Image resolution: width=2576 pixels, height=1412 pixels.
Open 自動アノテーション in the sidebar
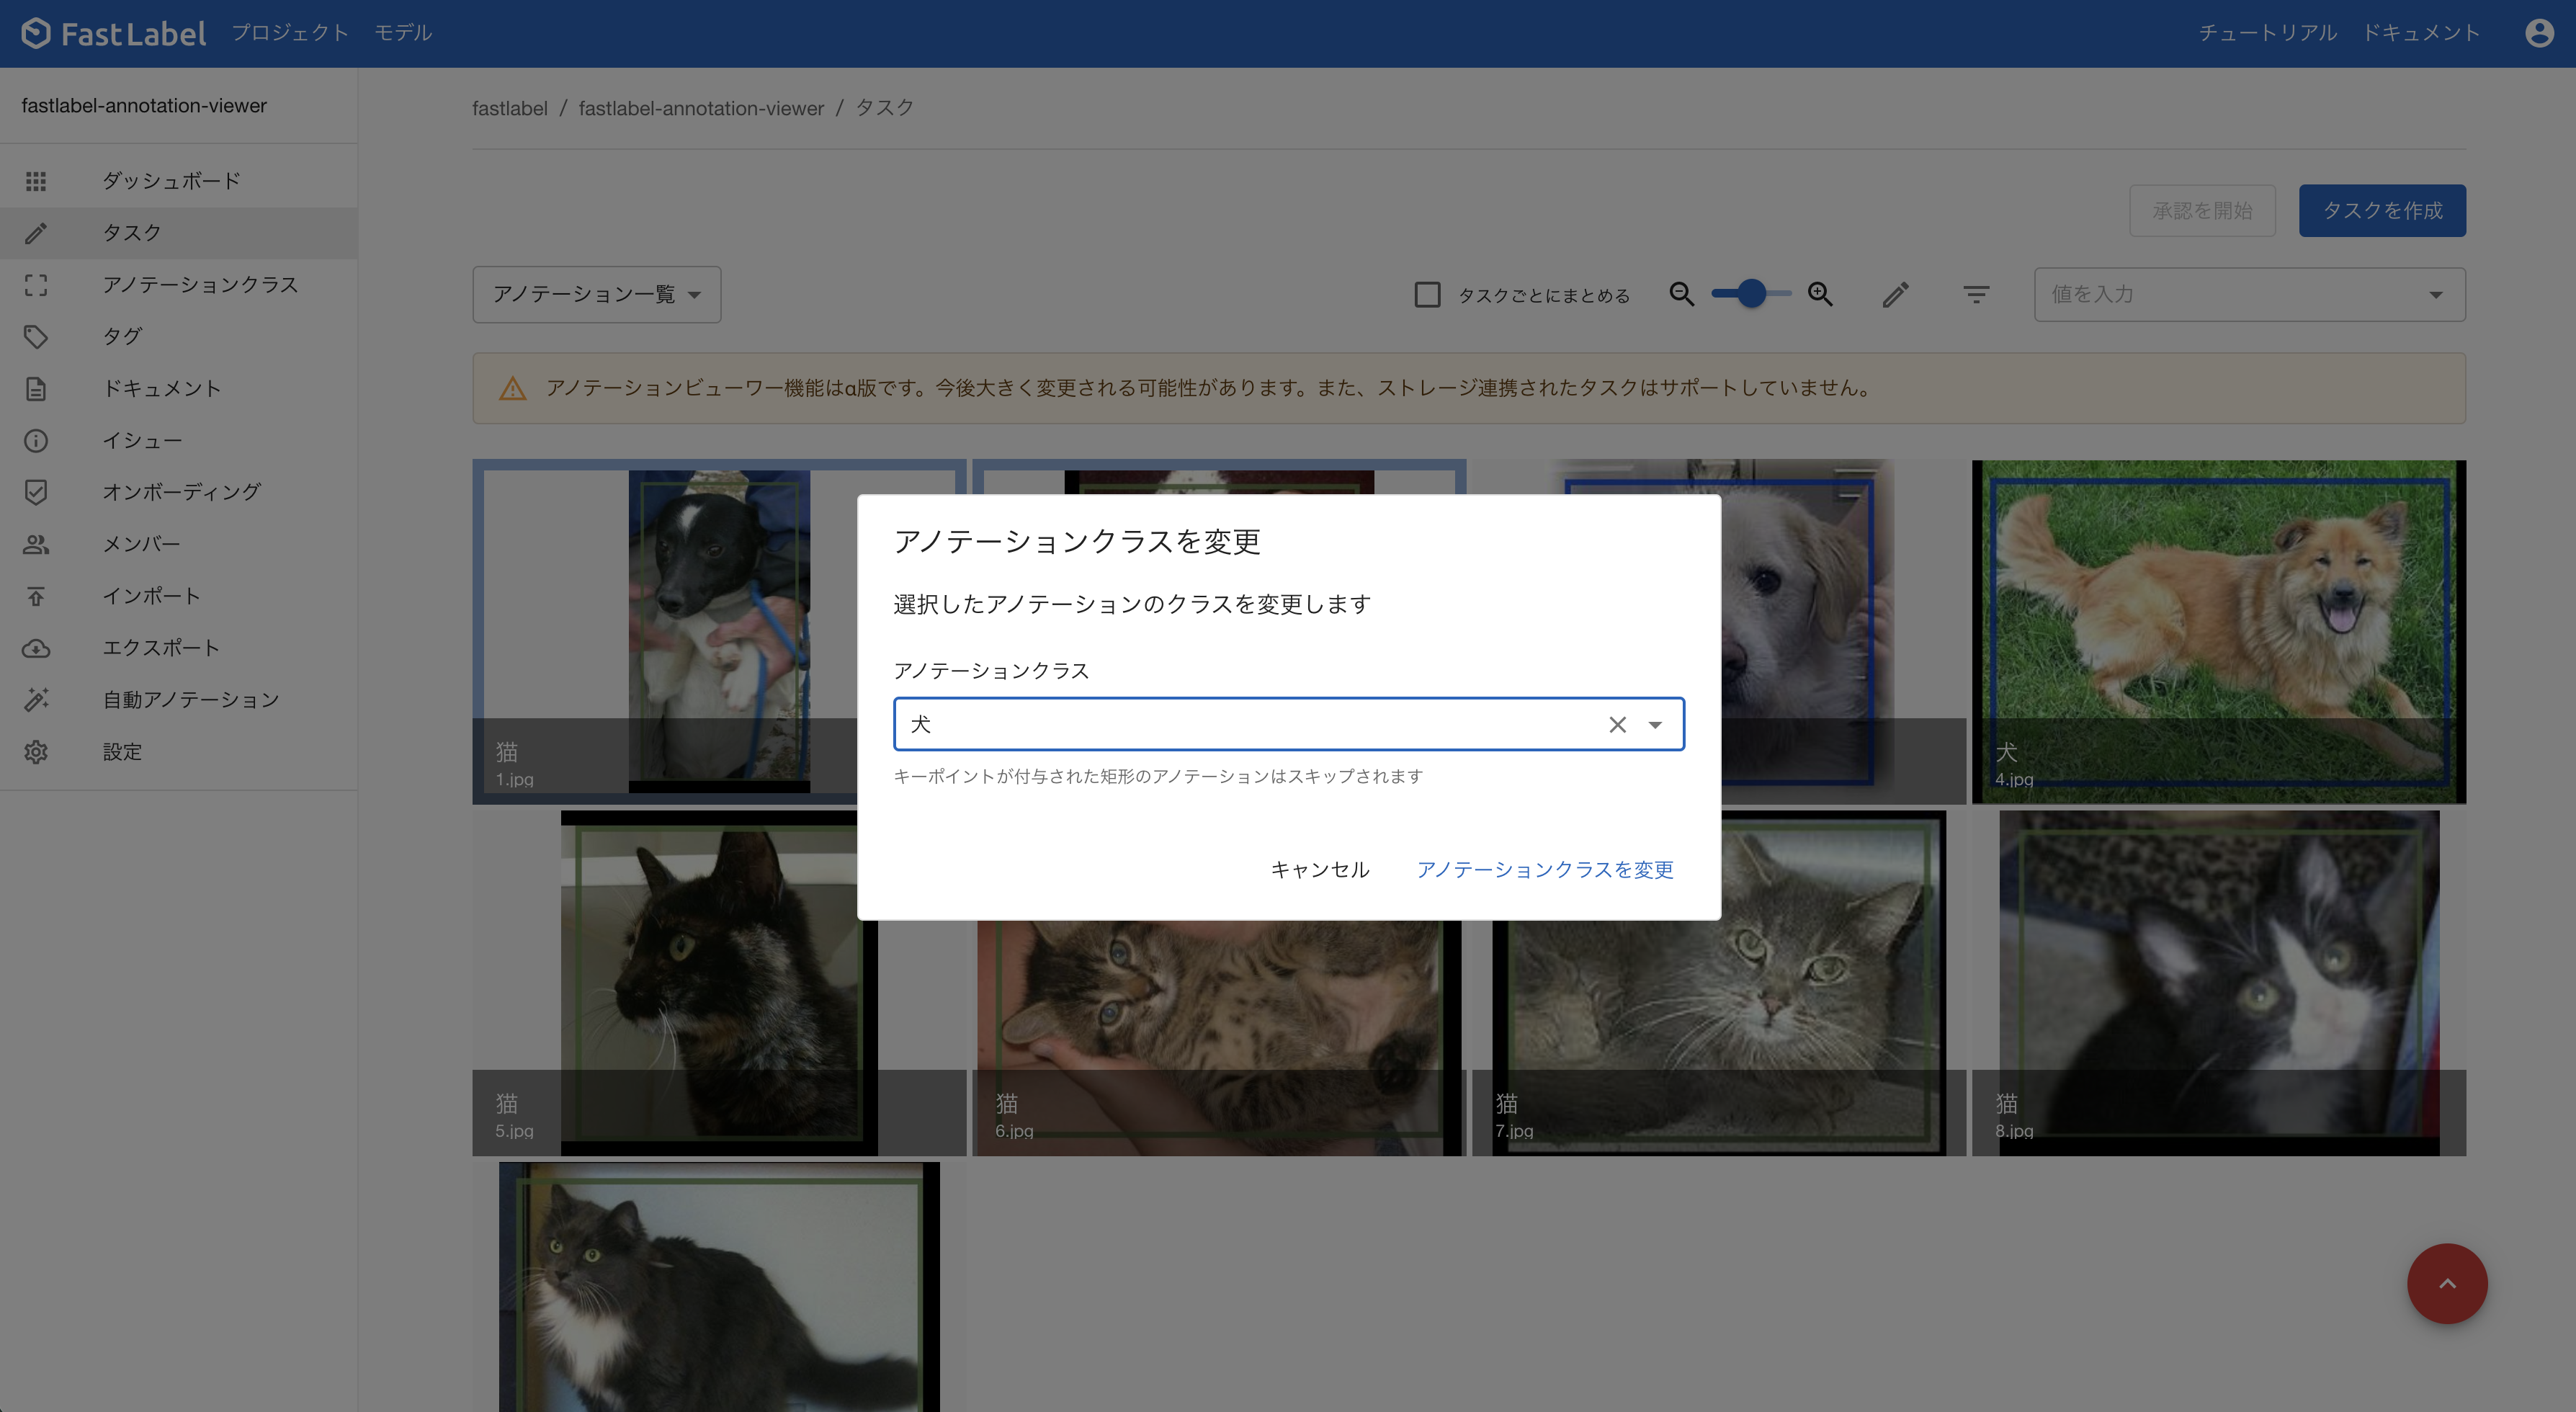pyautogui.click(x=190, y=699)
